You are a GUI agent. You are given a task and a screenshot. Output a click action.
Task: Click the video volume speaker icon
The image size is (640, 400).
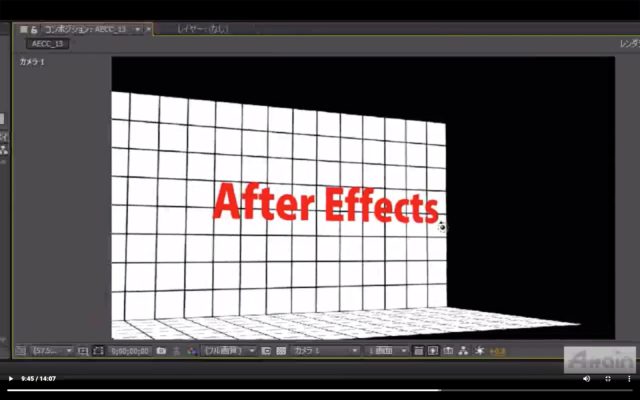point(587,379)
